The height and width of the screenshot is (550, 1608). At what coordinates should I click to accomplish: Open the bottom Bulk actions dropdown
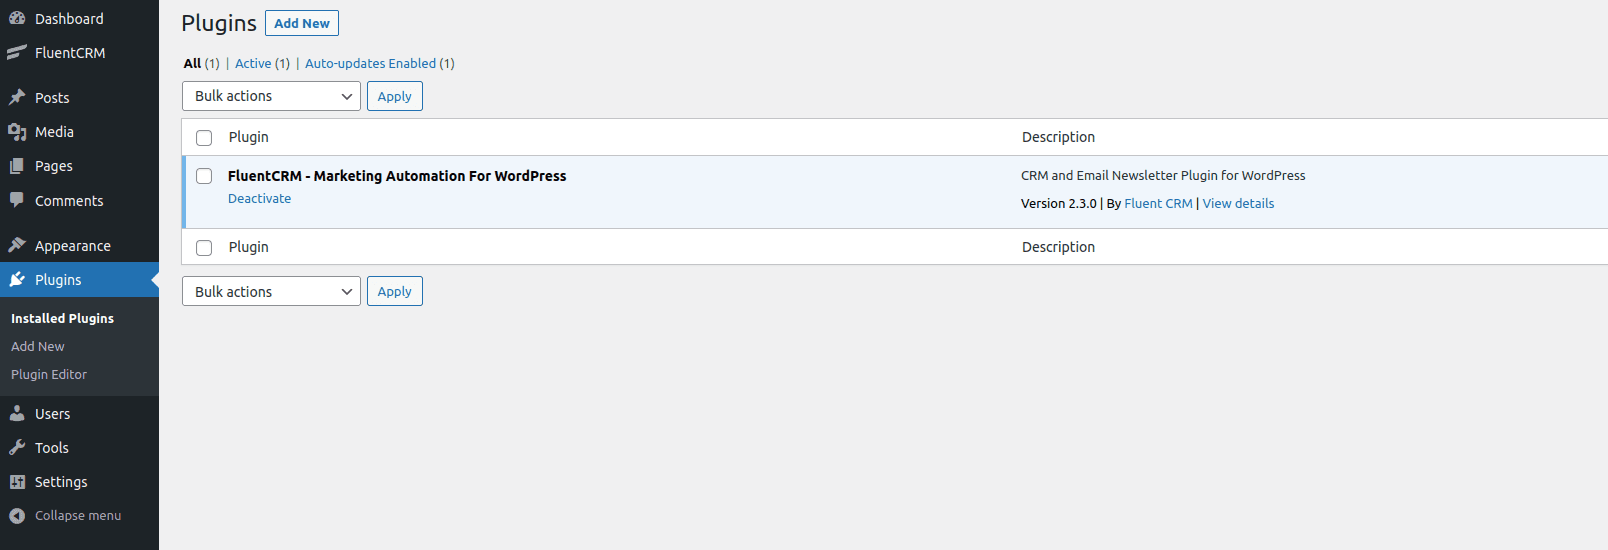(x=271, y=291)
